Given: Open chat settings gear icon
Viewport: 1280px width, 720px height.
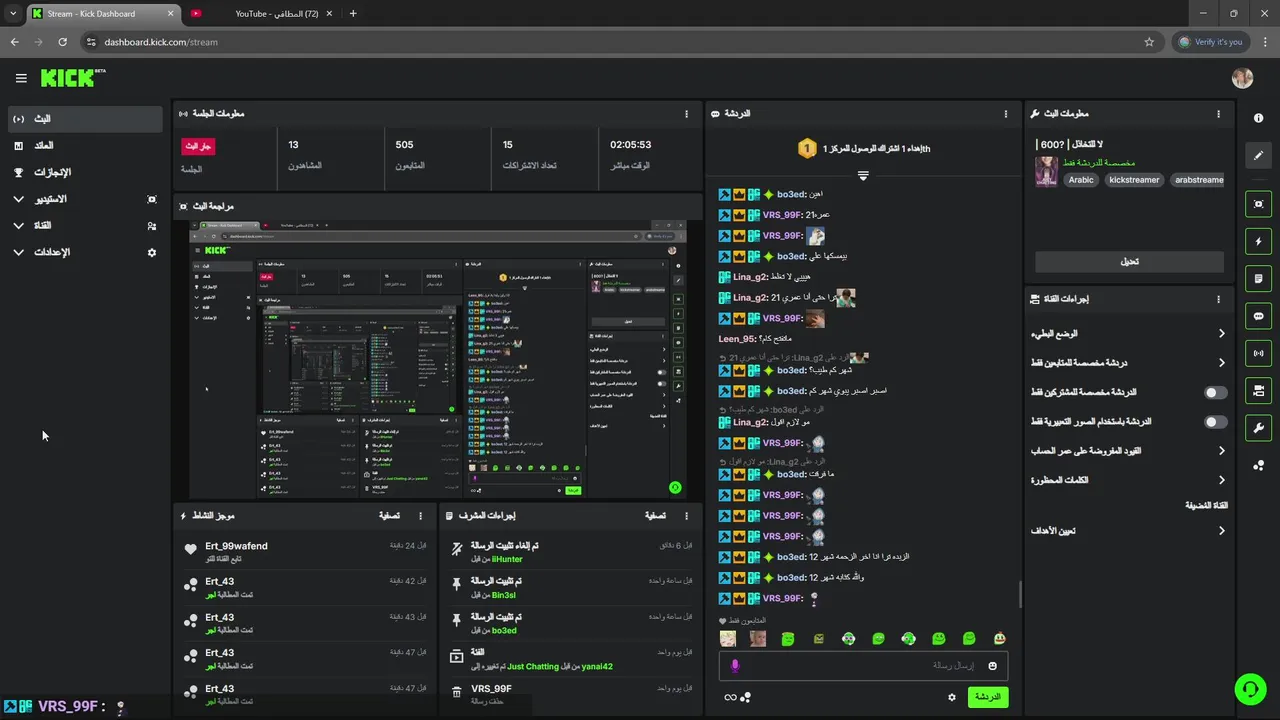Looking at the screenshot, I should [x=952, y=697].
